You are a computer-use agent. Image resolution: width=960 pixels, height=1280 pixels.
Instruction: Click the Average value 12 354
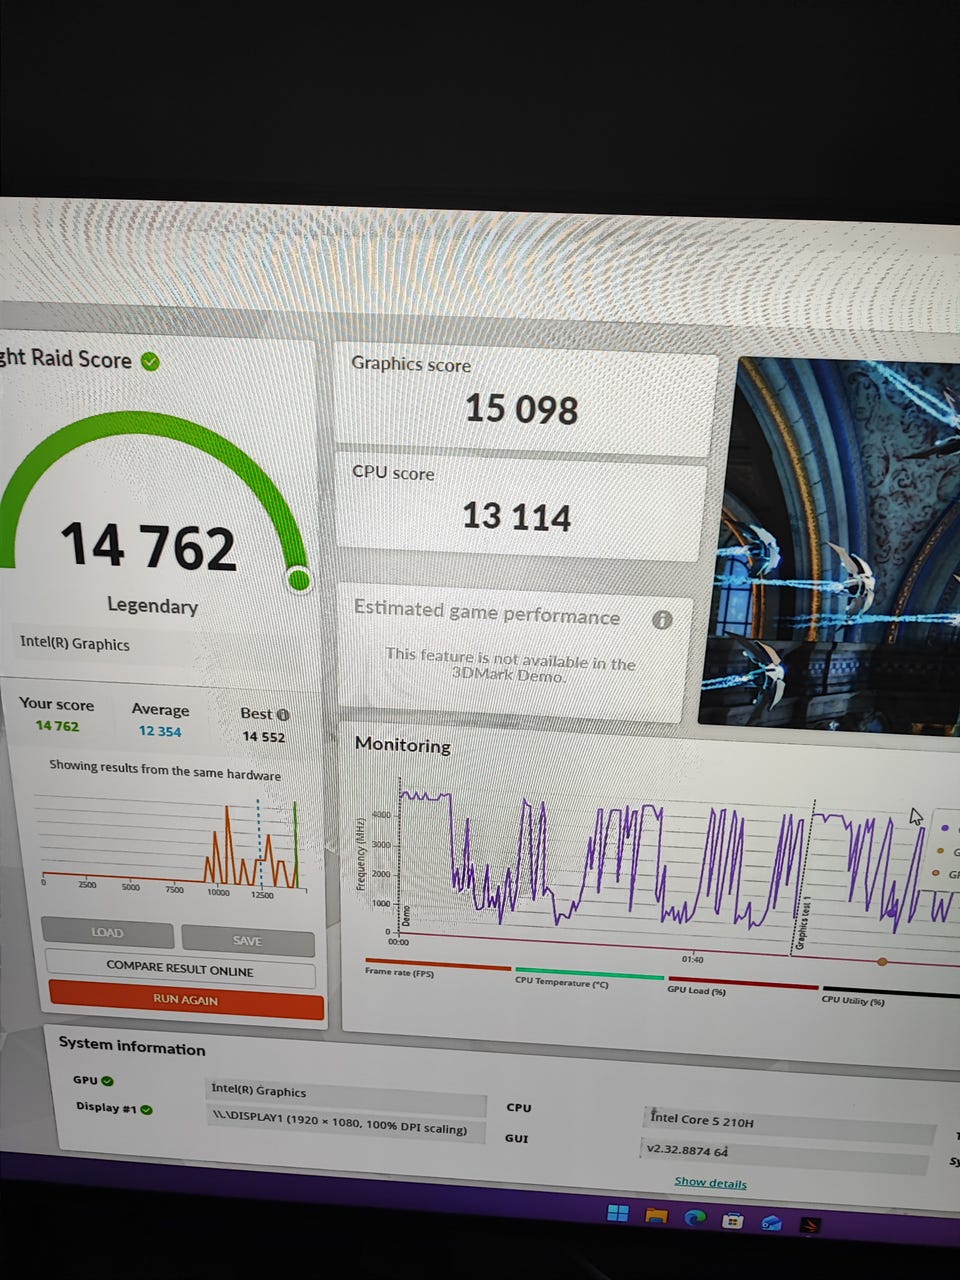click(160, 731)
